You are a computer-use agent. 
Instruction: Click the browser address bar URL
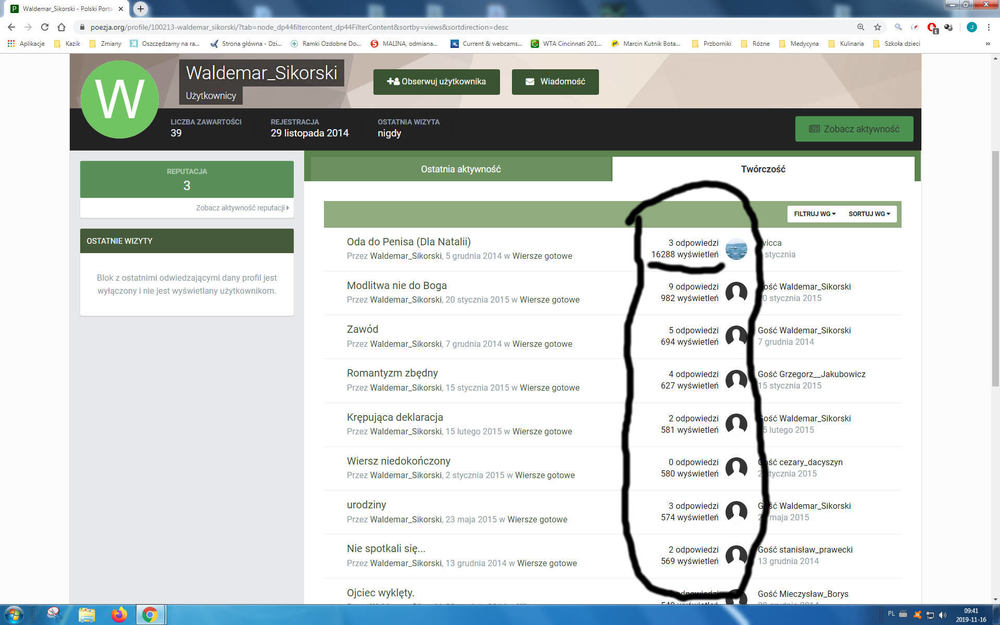[x=400, y=27]
